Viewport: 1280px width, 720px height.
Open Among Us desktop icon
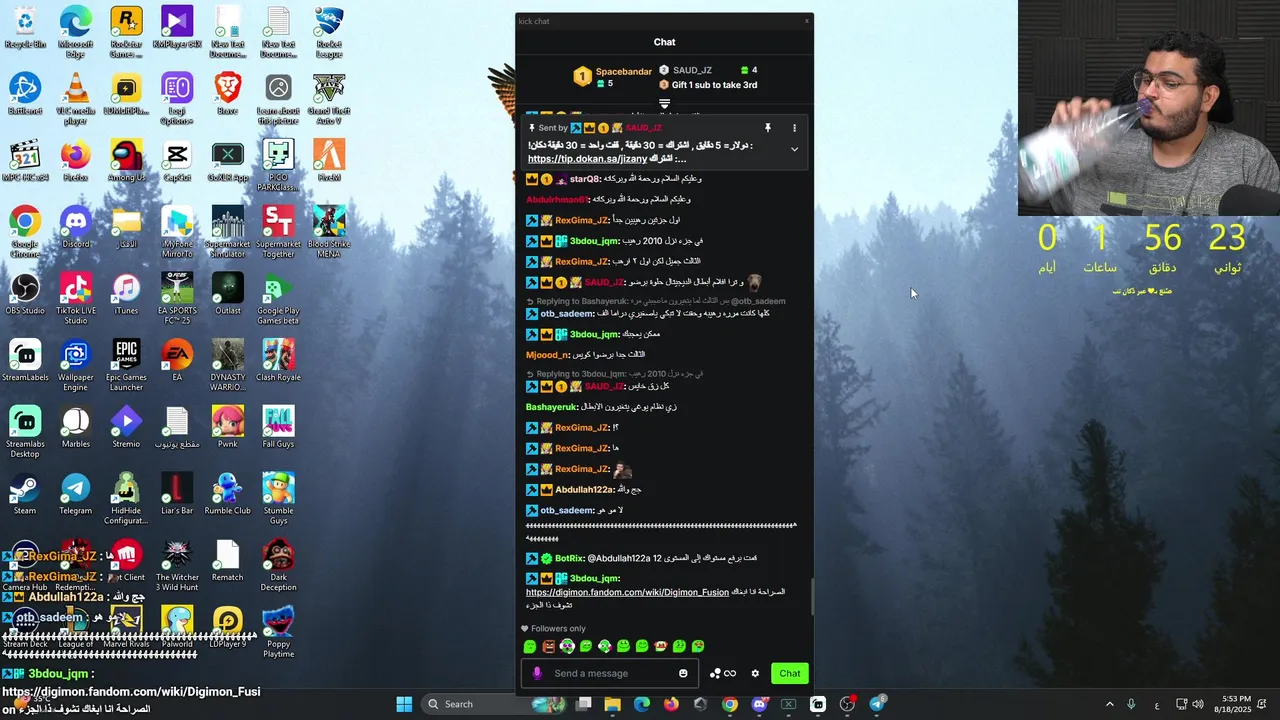click(x=126, y=161)
